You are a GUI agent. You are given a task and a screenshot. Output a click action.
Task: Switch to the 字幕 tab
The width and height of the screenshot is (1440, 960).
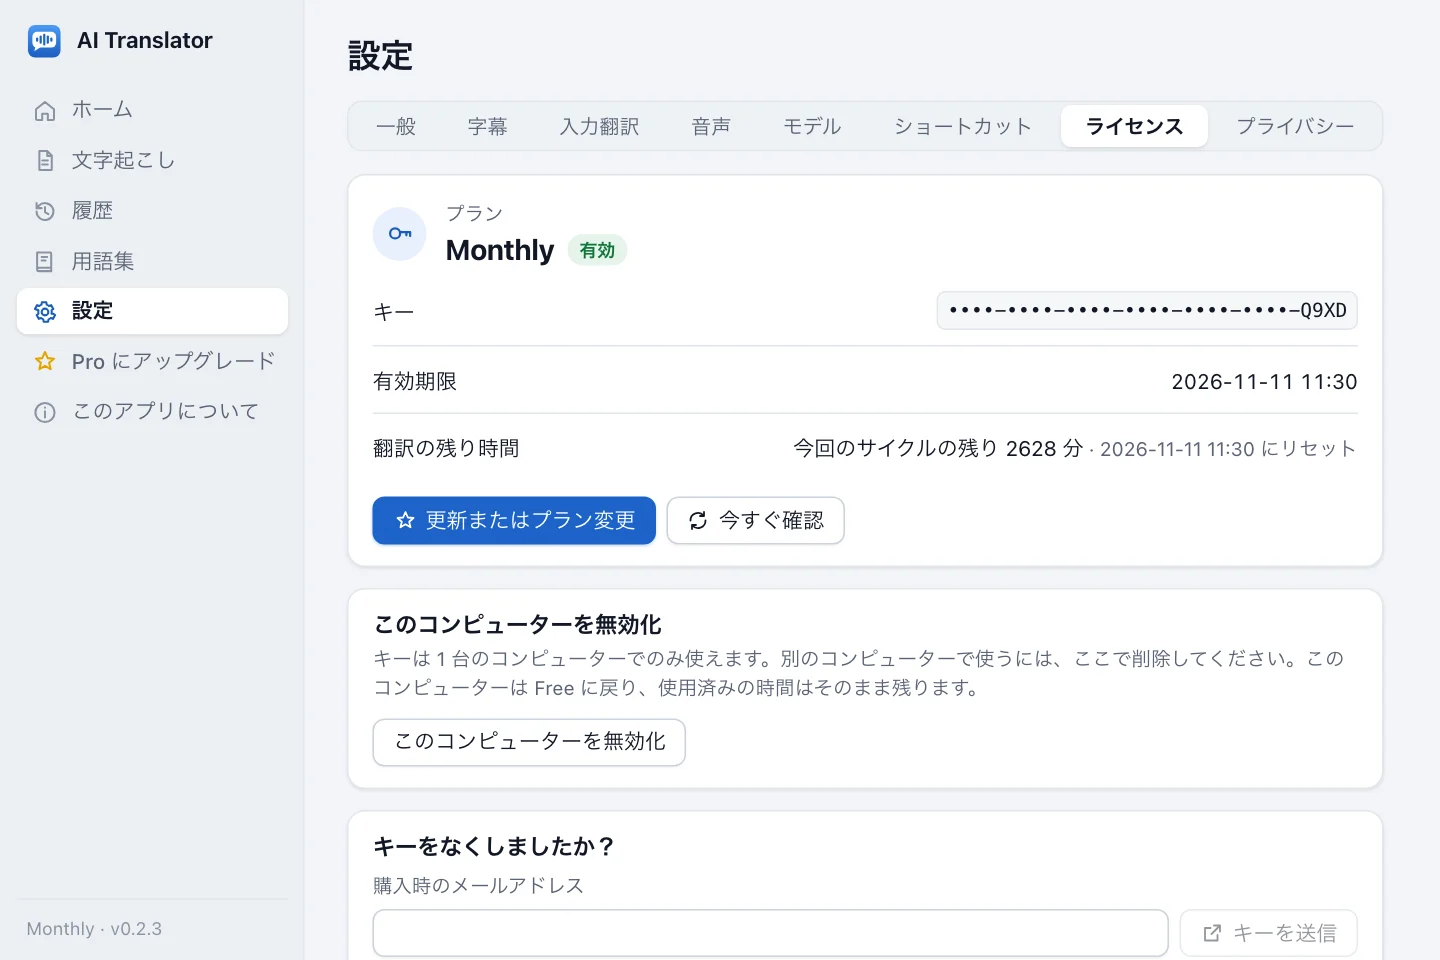point(488,127)
